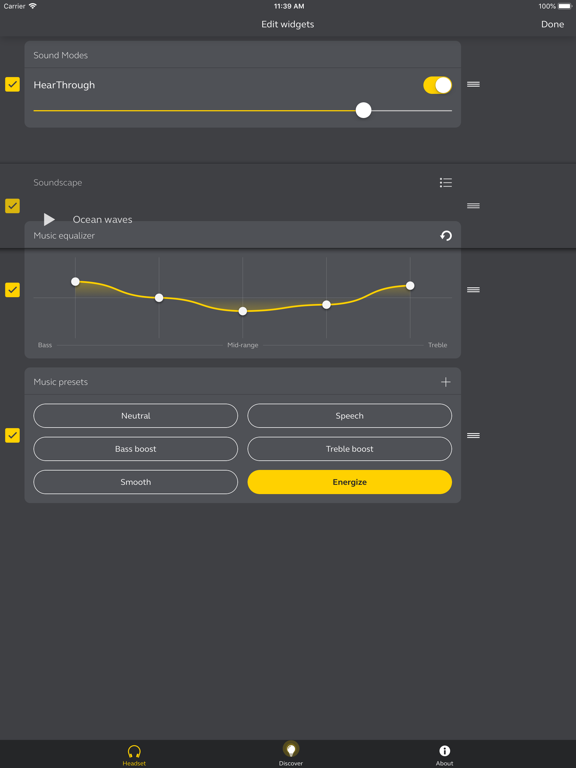Uncheck the Soundscape widget checkbox
This screenshot has height=768, width=576.
(12, 206)
